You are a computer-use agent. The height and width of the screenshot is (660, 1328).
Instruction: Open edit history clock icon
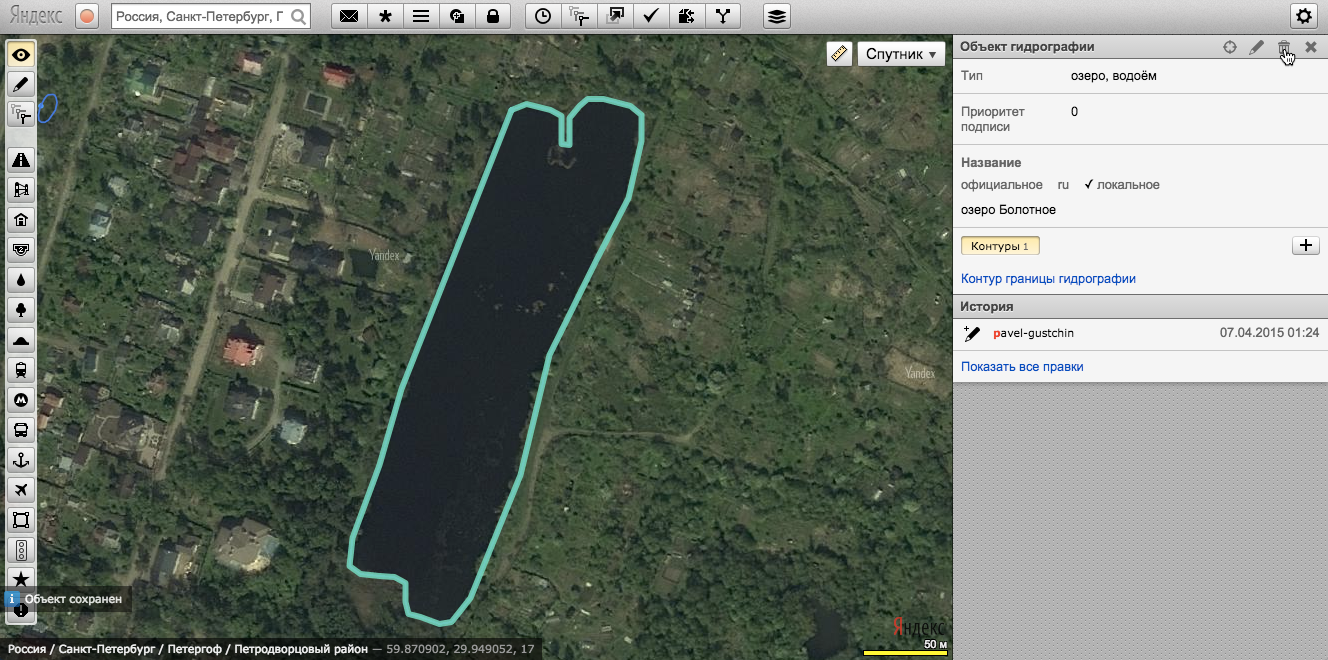542,16
